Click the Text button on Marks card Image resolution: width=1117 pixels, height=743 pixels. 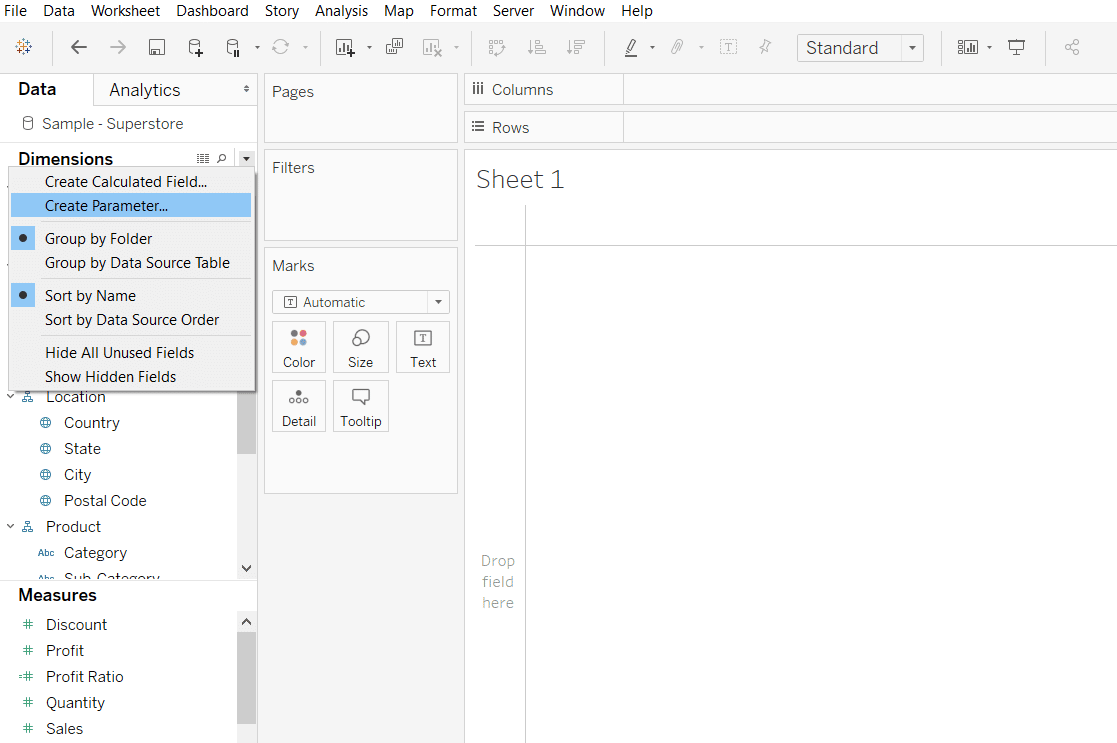[423, 347]
